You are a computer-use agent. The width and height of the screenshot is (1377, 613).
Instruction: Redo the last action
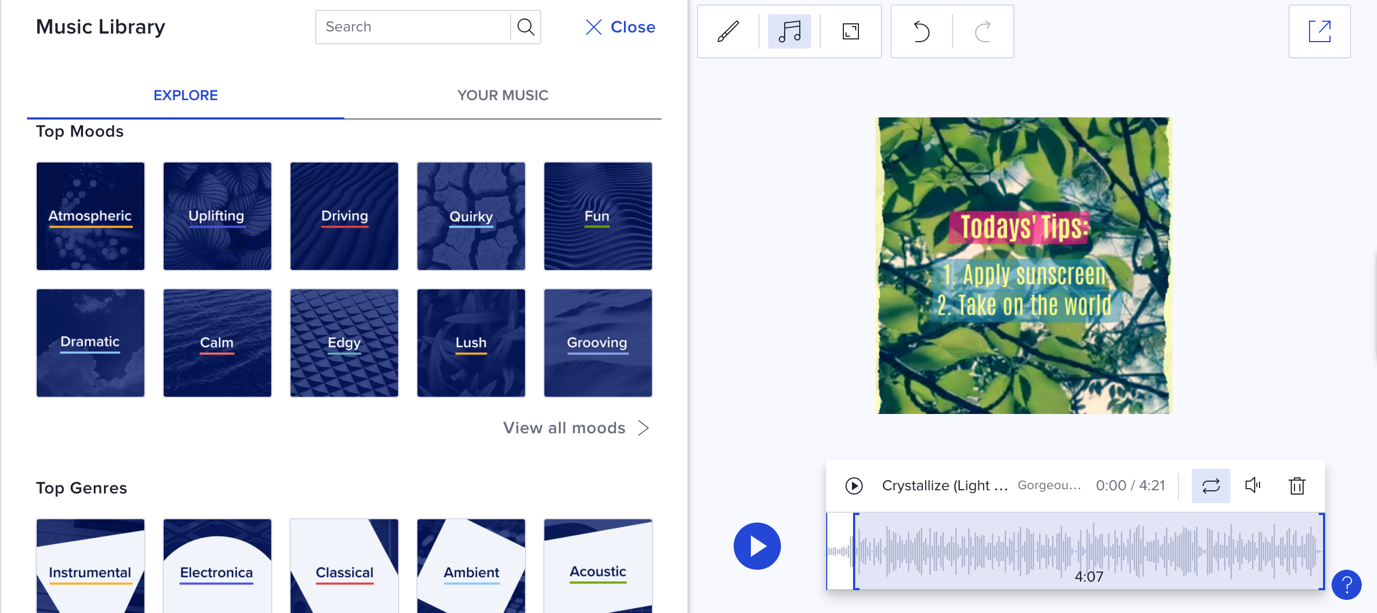[x=983, y=31]
